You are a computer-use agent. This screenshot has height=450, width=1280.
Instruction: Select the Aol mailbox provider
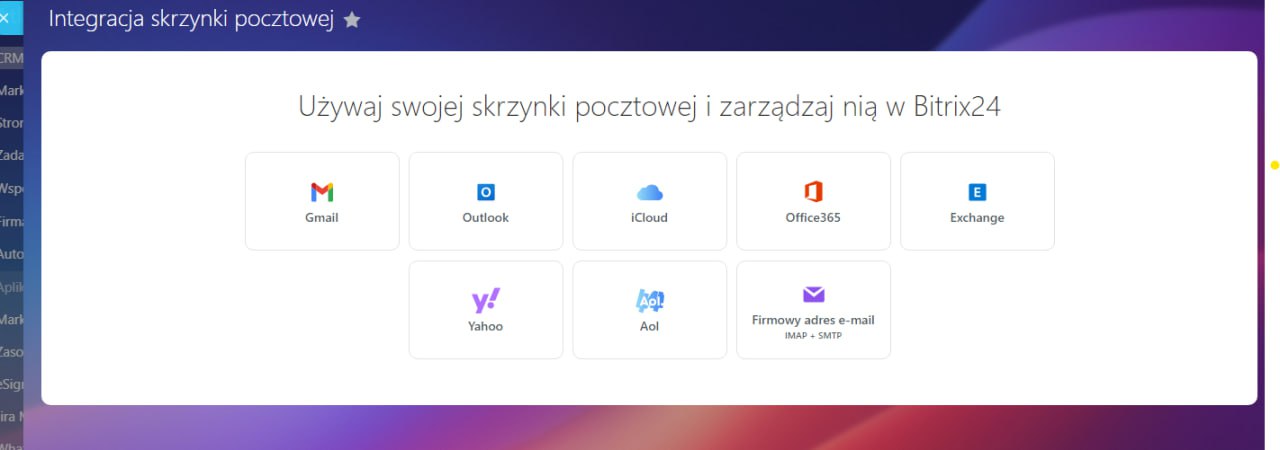pos(650,310)
